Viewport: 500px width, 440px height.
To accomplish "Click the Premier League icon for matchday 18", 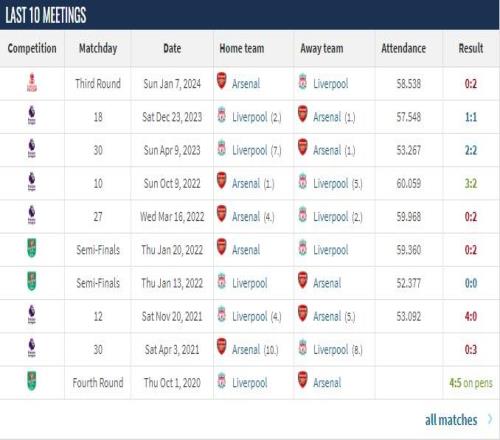I will [32, 116].
